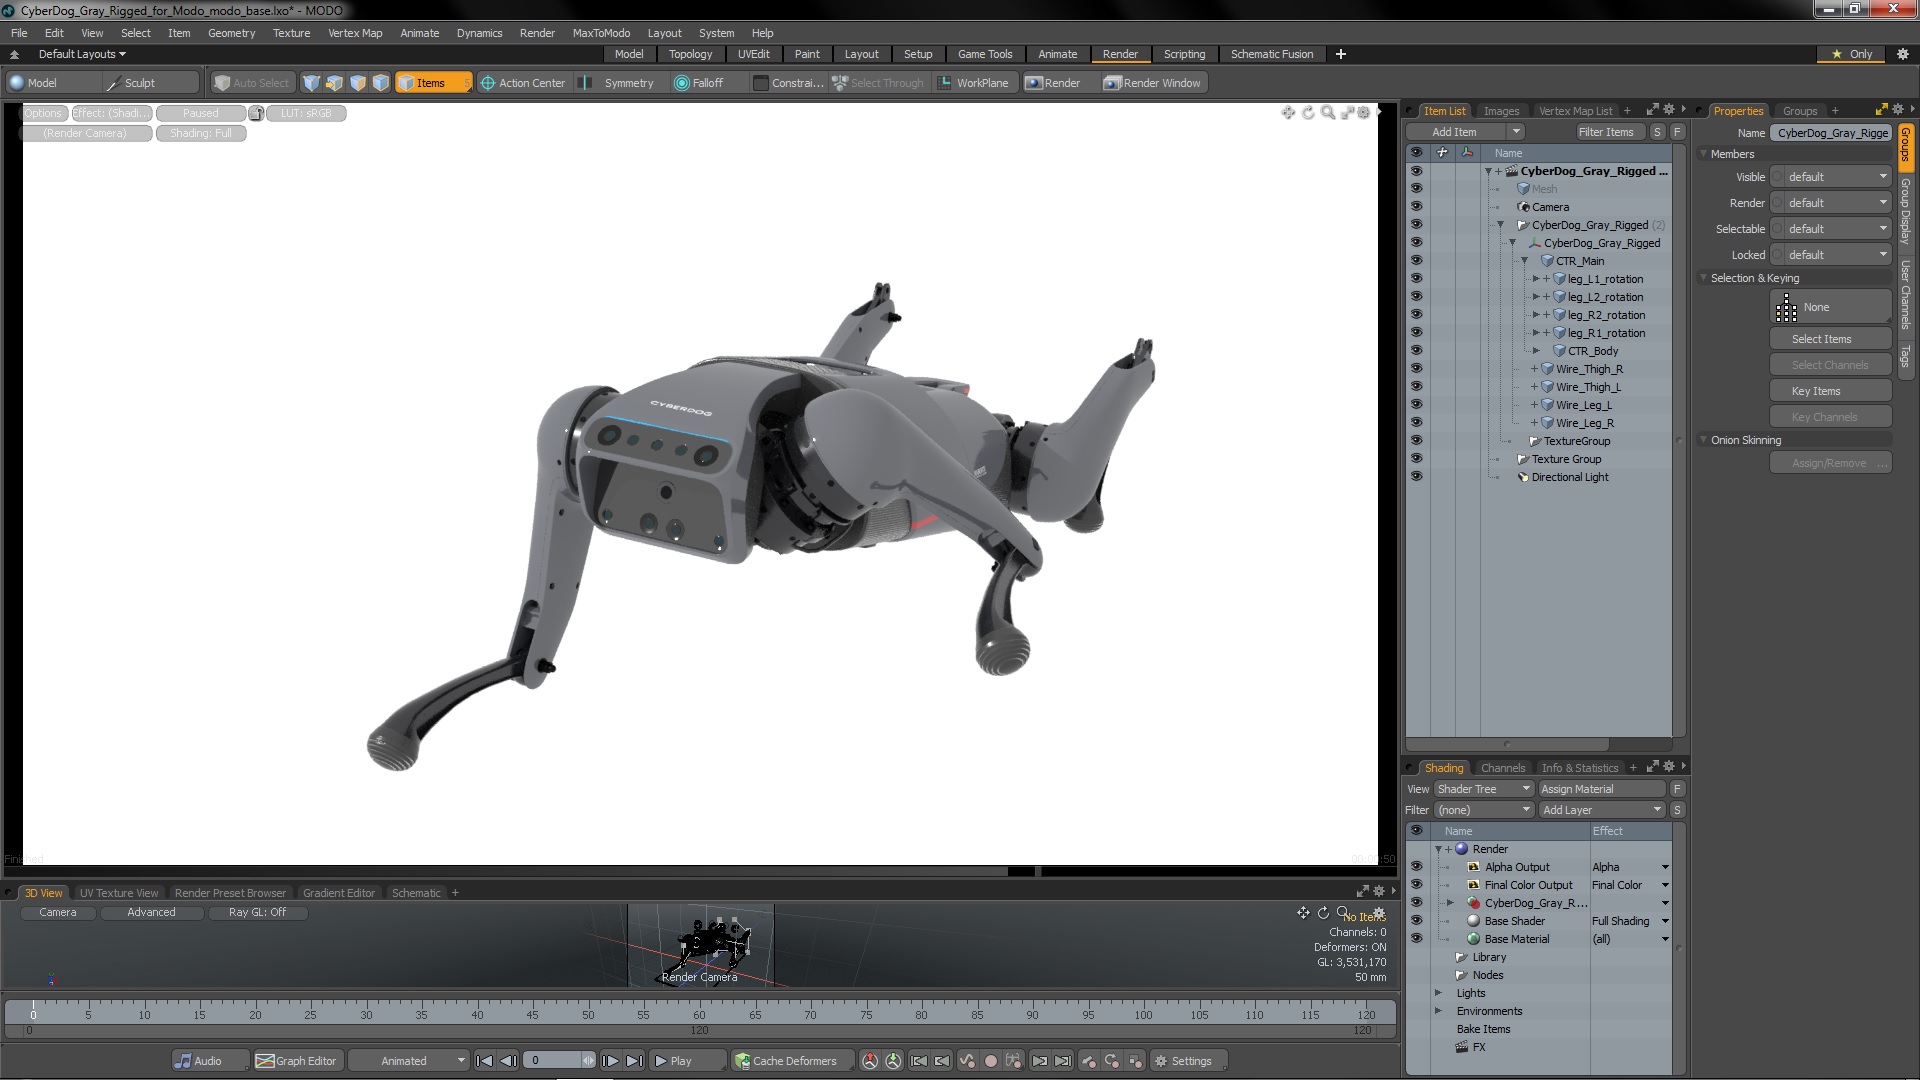This screenshot has height=1080, width=1920.
Task: Toggle visibility of Alpha Output layer
Action: tap(1416, 867)
